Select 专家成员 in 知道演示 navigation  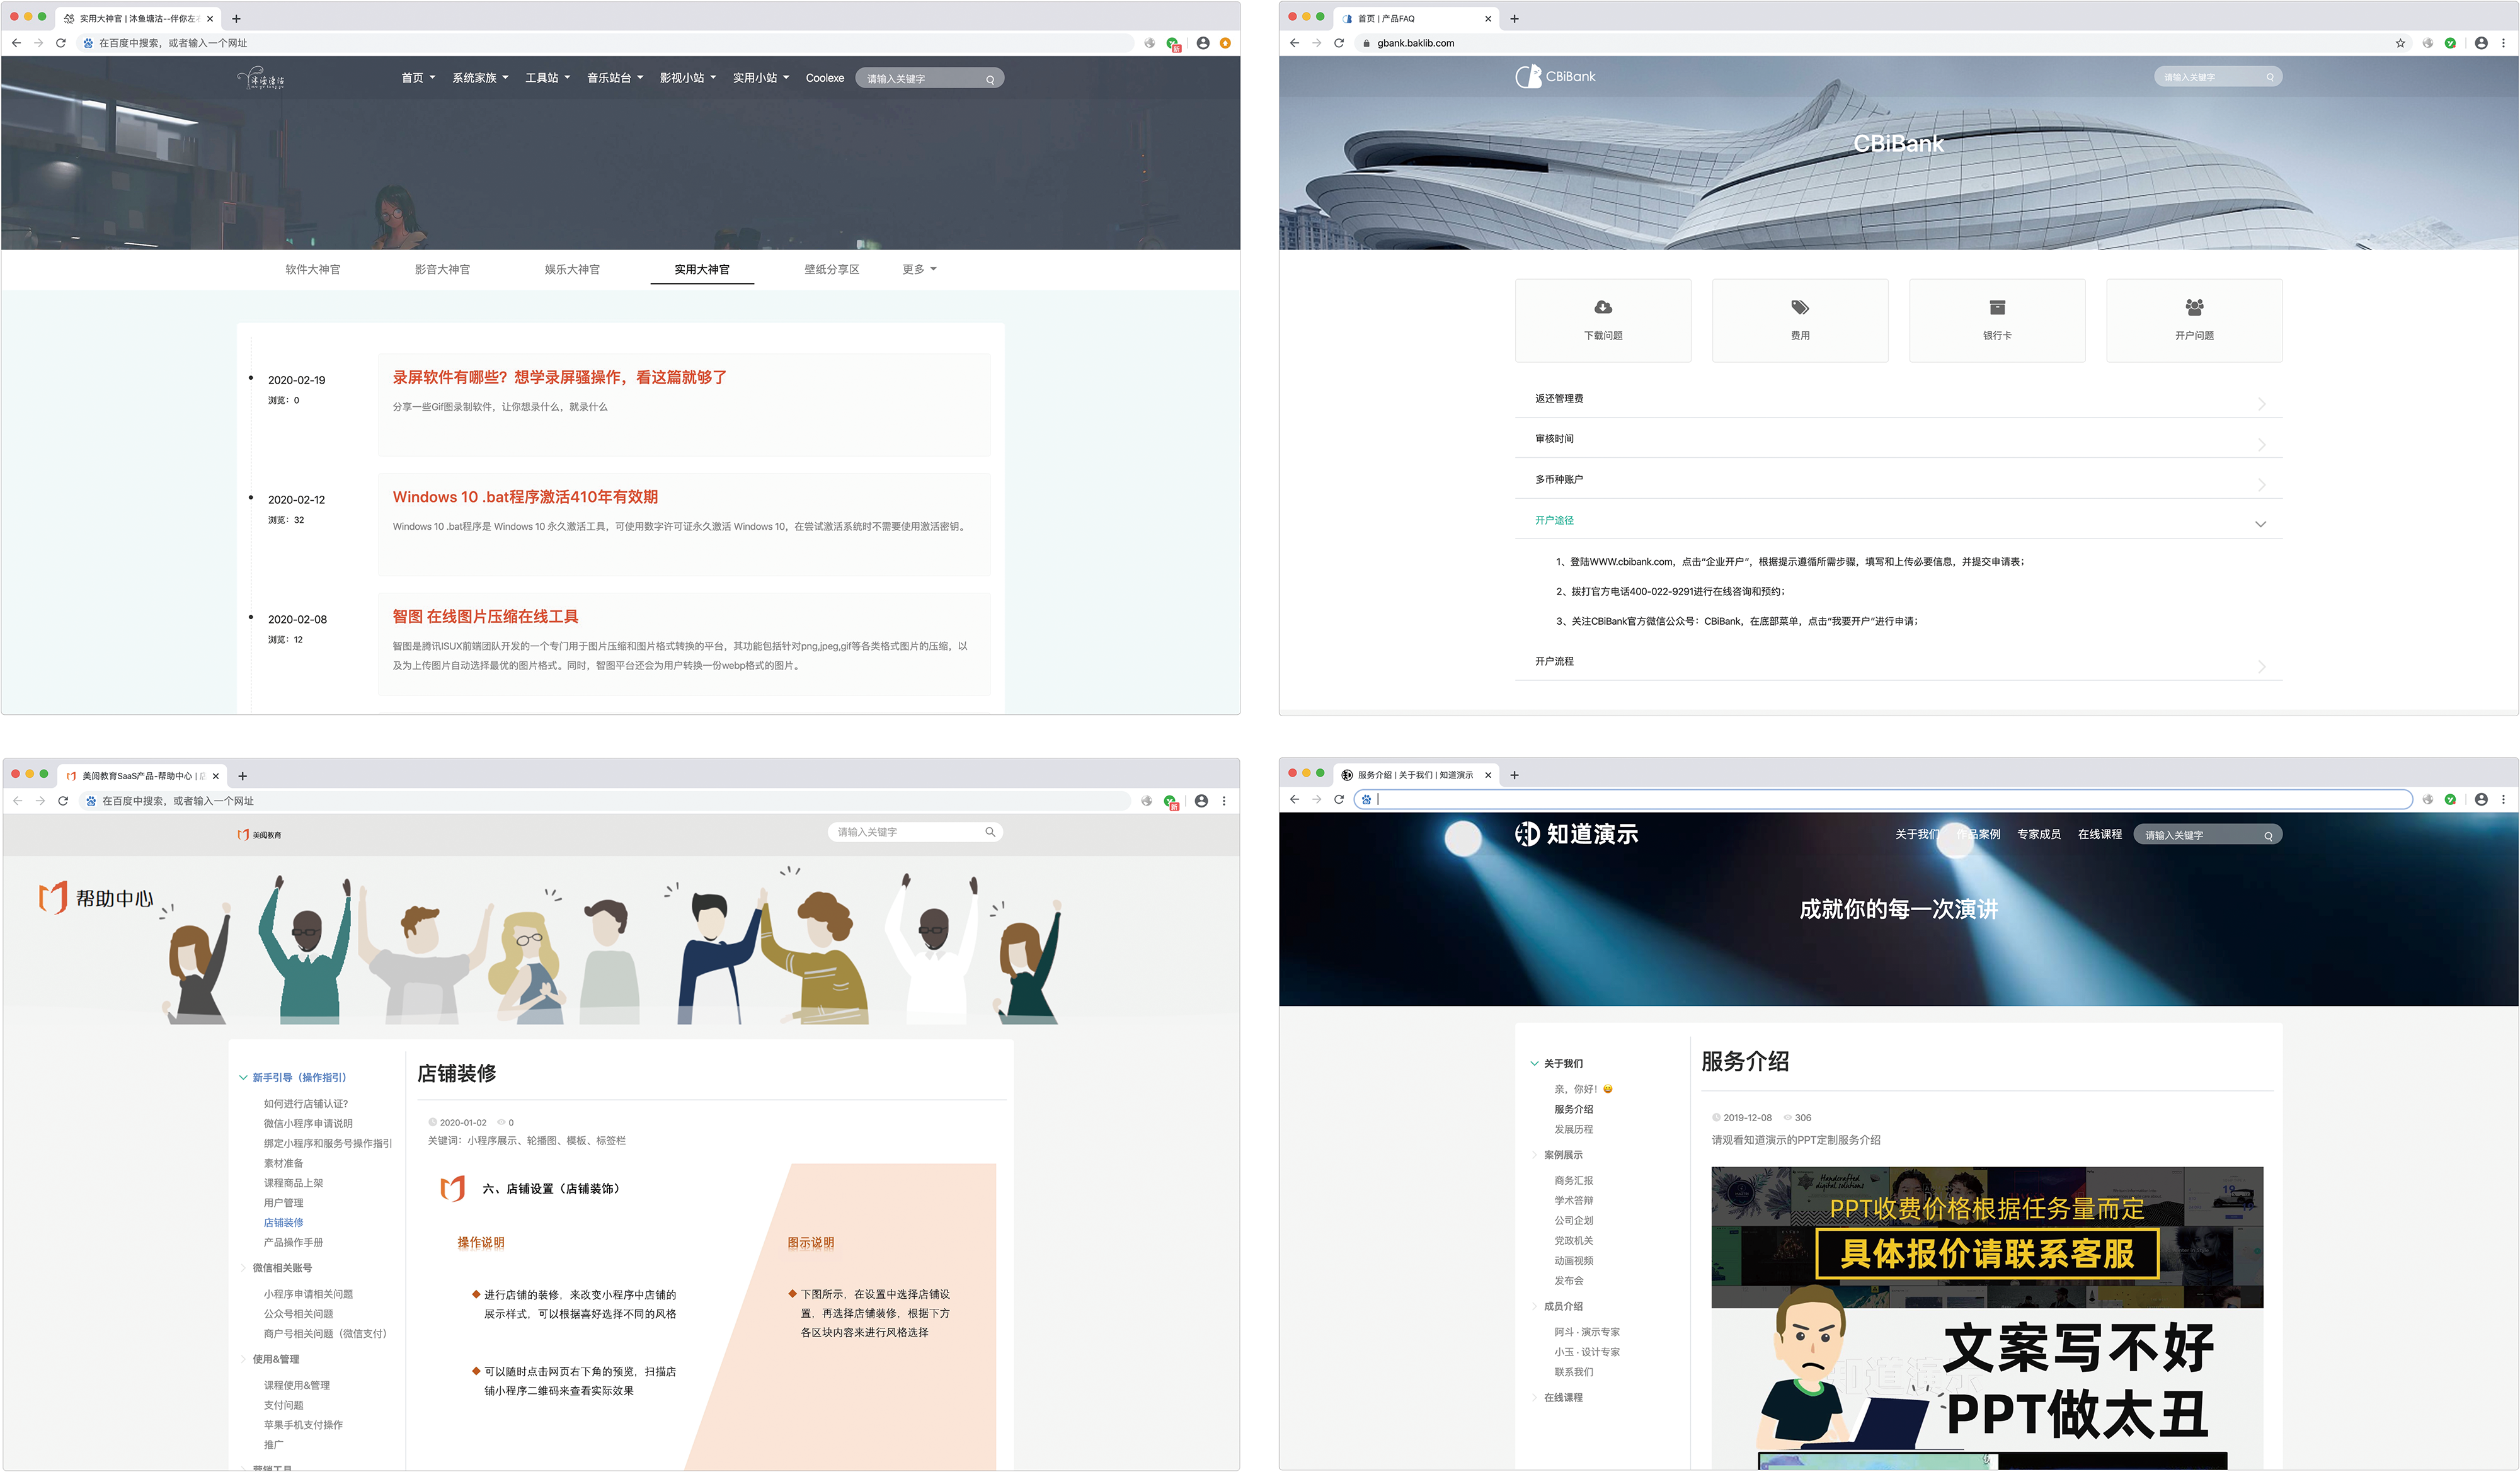2038,834
